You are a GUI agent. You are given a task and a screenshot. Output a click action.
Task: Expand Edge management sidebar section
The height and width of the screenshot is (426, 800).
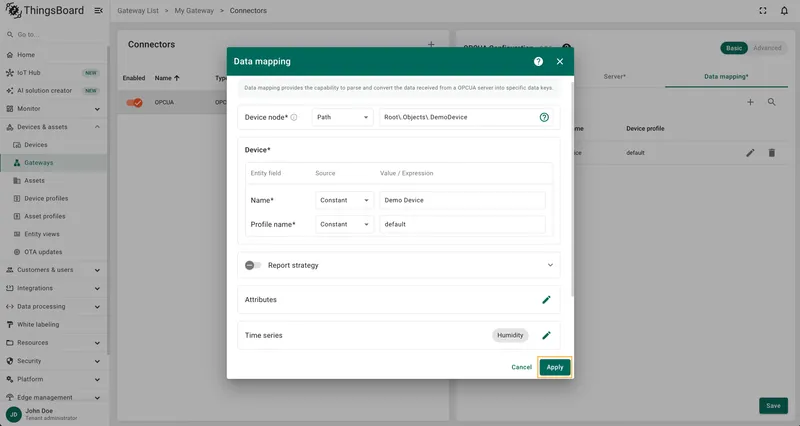54,397
